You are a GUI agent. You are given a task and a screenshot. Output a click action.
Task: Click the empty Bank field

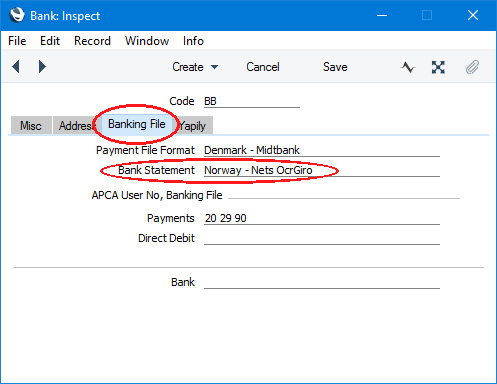[322, 282]
